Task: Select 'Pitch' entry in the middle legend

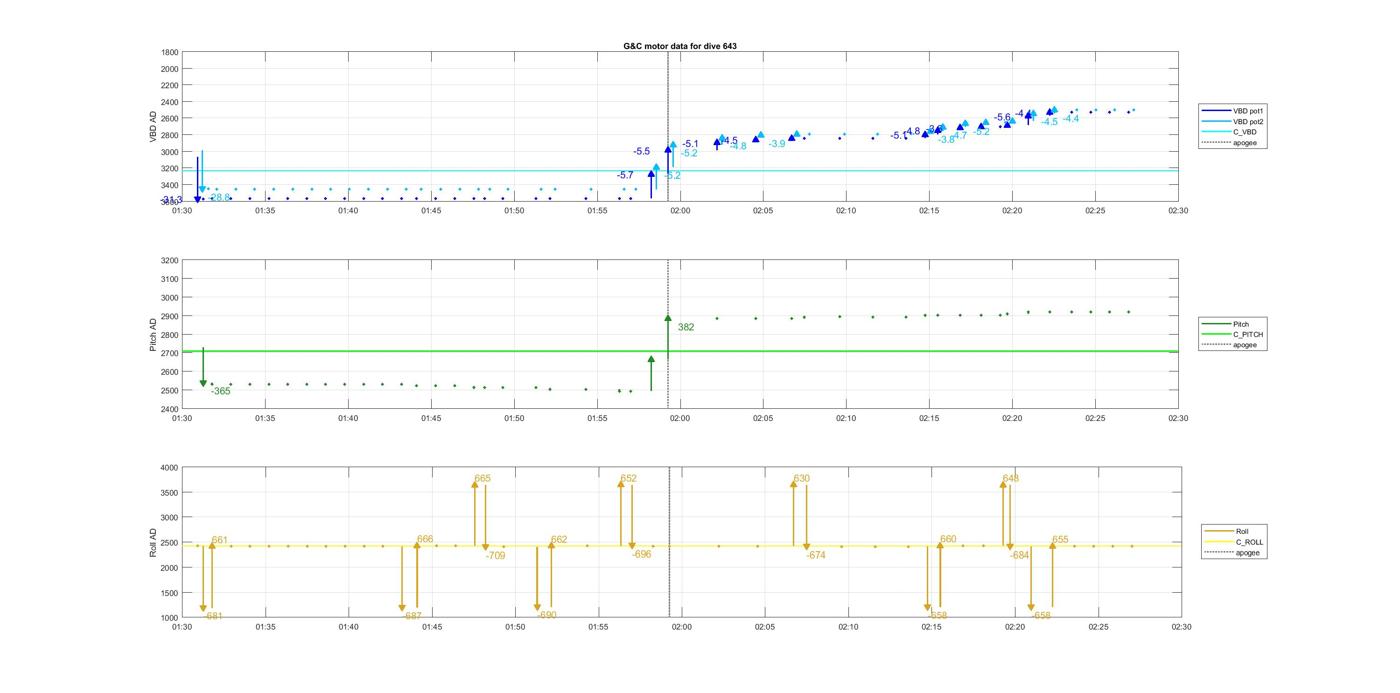Action: 1240,324
